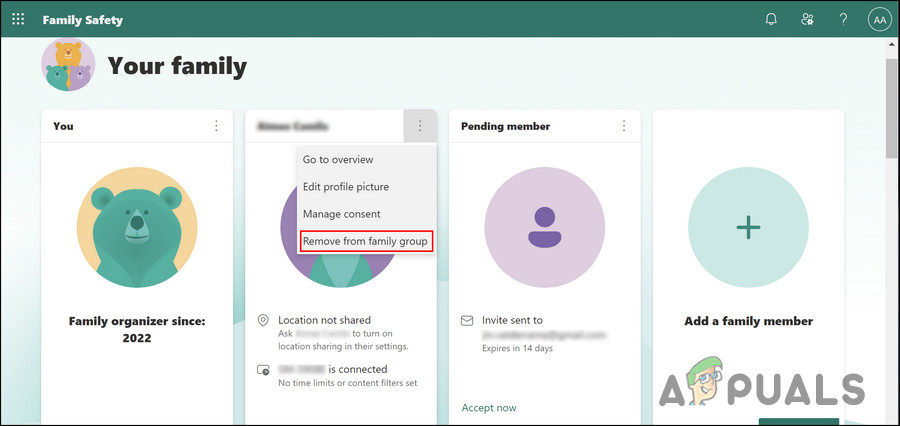
Task: Click the Accept now link
Action: (x=489, y=408)
